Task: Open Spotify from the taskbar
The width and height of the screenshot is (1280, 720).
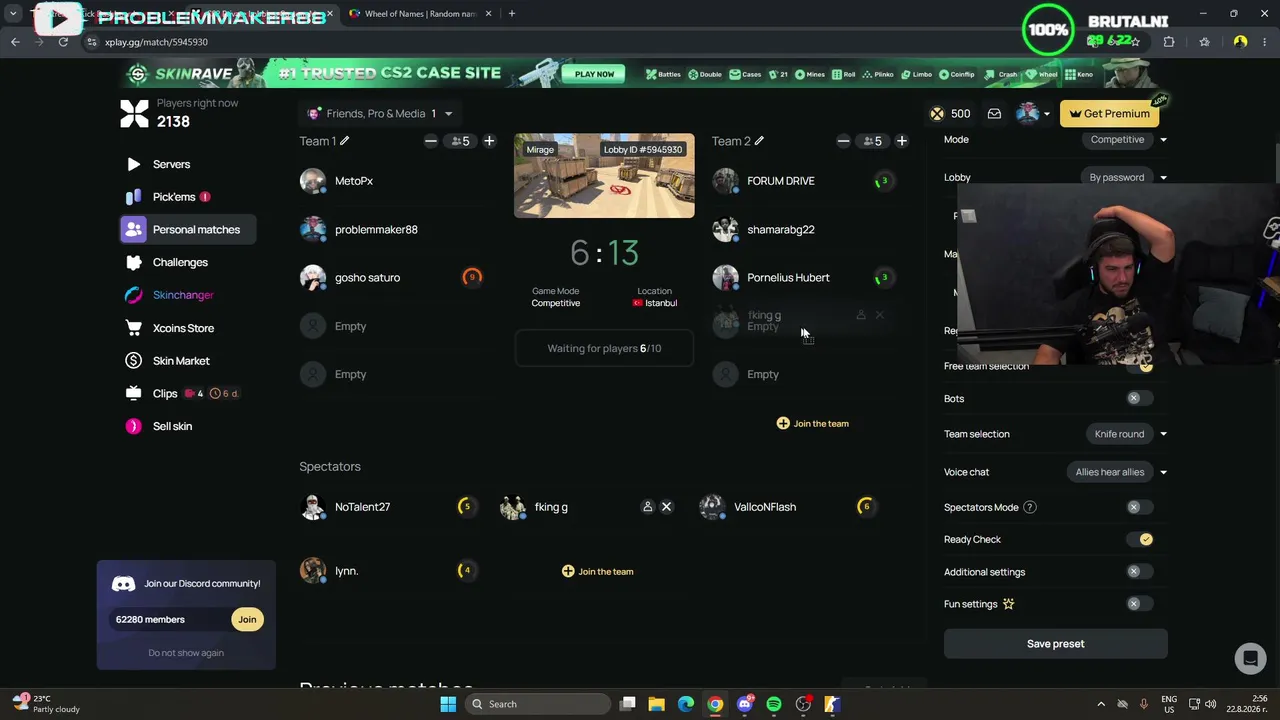Action: (x=774, y=704)
